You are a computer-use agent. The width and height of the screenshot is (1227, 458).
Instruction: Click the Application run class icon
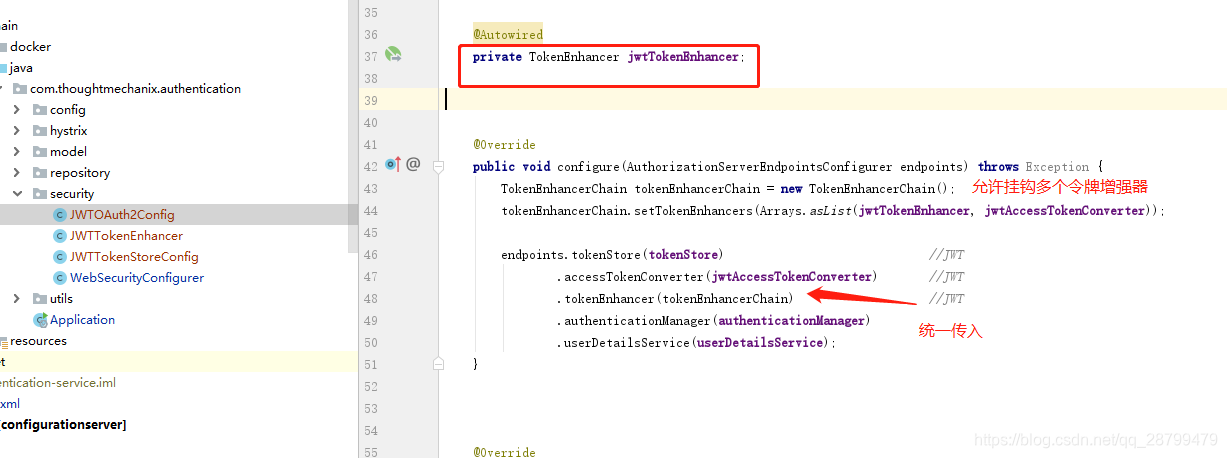(40, 320)
